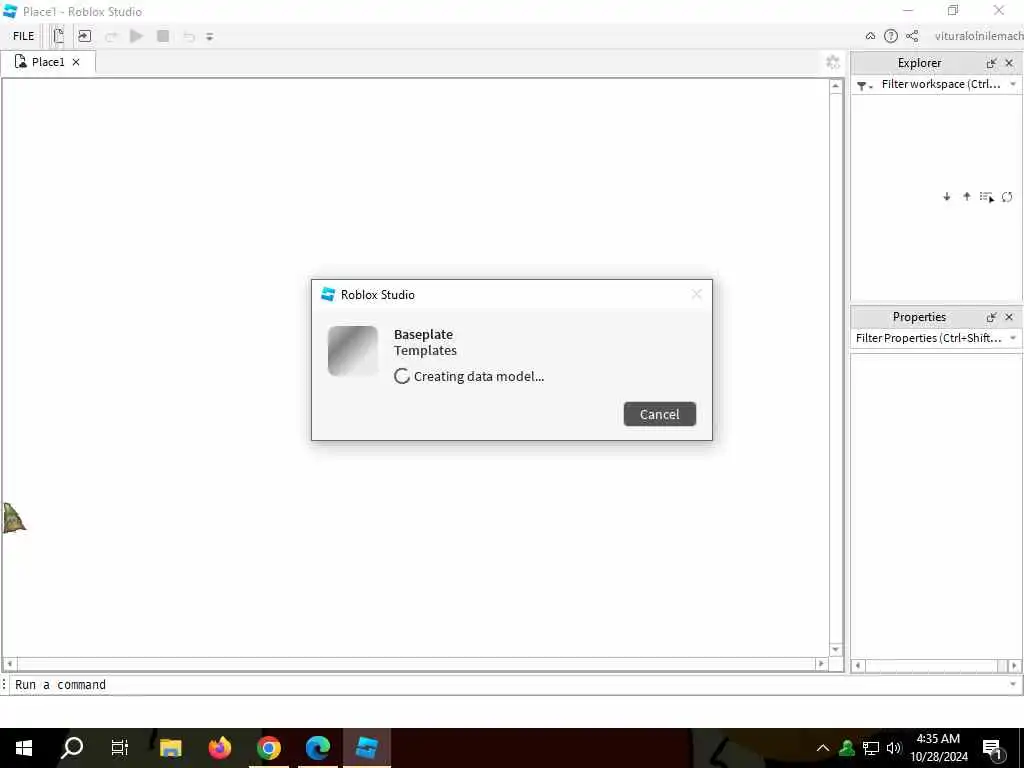Screen dimensions: 1024x768
Task: Open Windows taskbar search
Action: click(x=72, y=748)
